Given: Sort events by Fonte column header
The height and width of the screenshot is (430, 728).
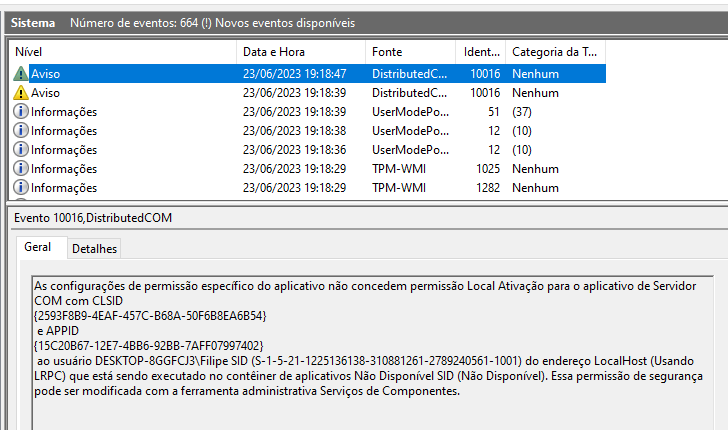Looking at the screenshot, I should tap(410, 52).
